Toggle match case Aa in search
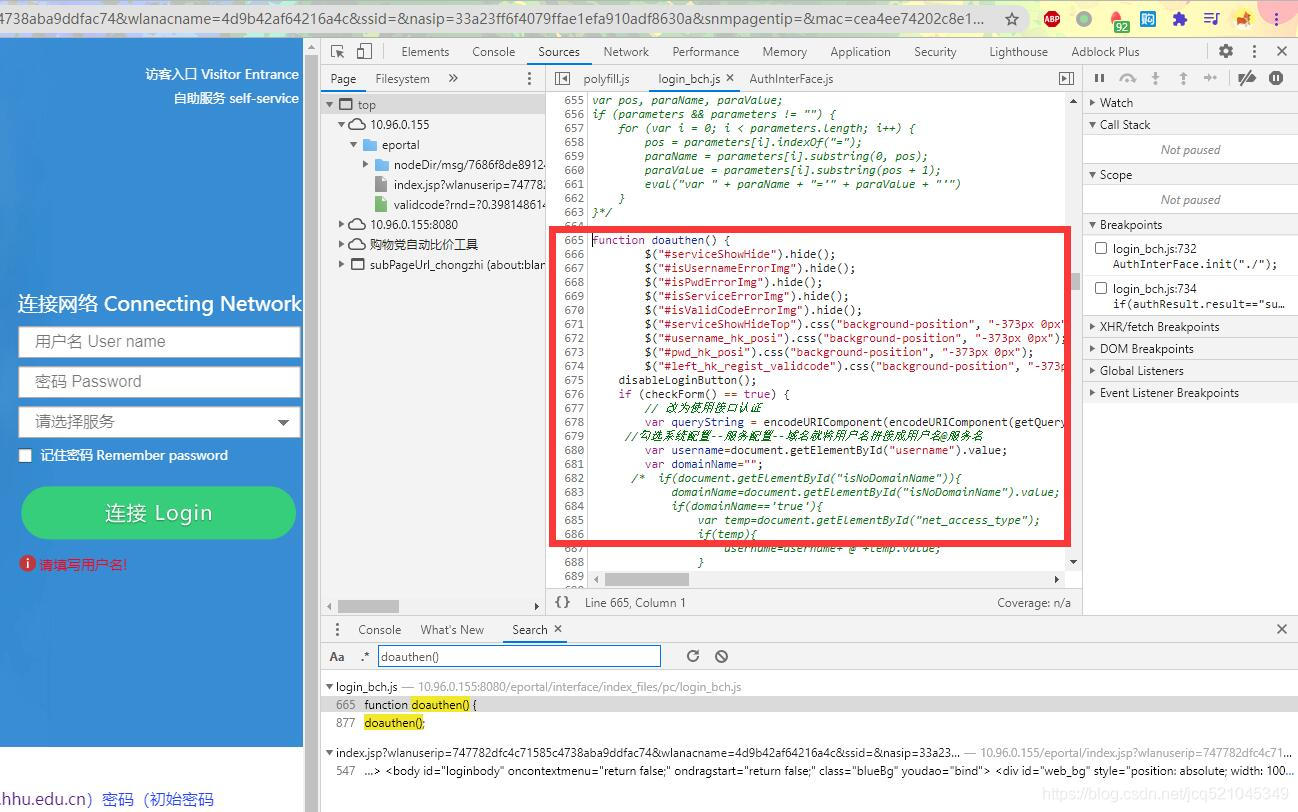Viewport: 1298px width, 812px height. point(337,656)
